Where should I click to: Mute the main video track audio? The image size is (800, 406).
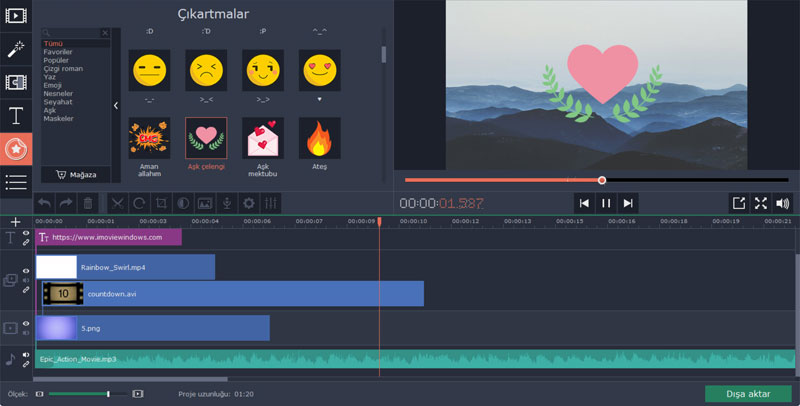coord(26,333)
